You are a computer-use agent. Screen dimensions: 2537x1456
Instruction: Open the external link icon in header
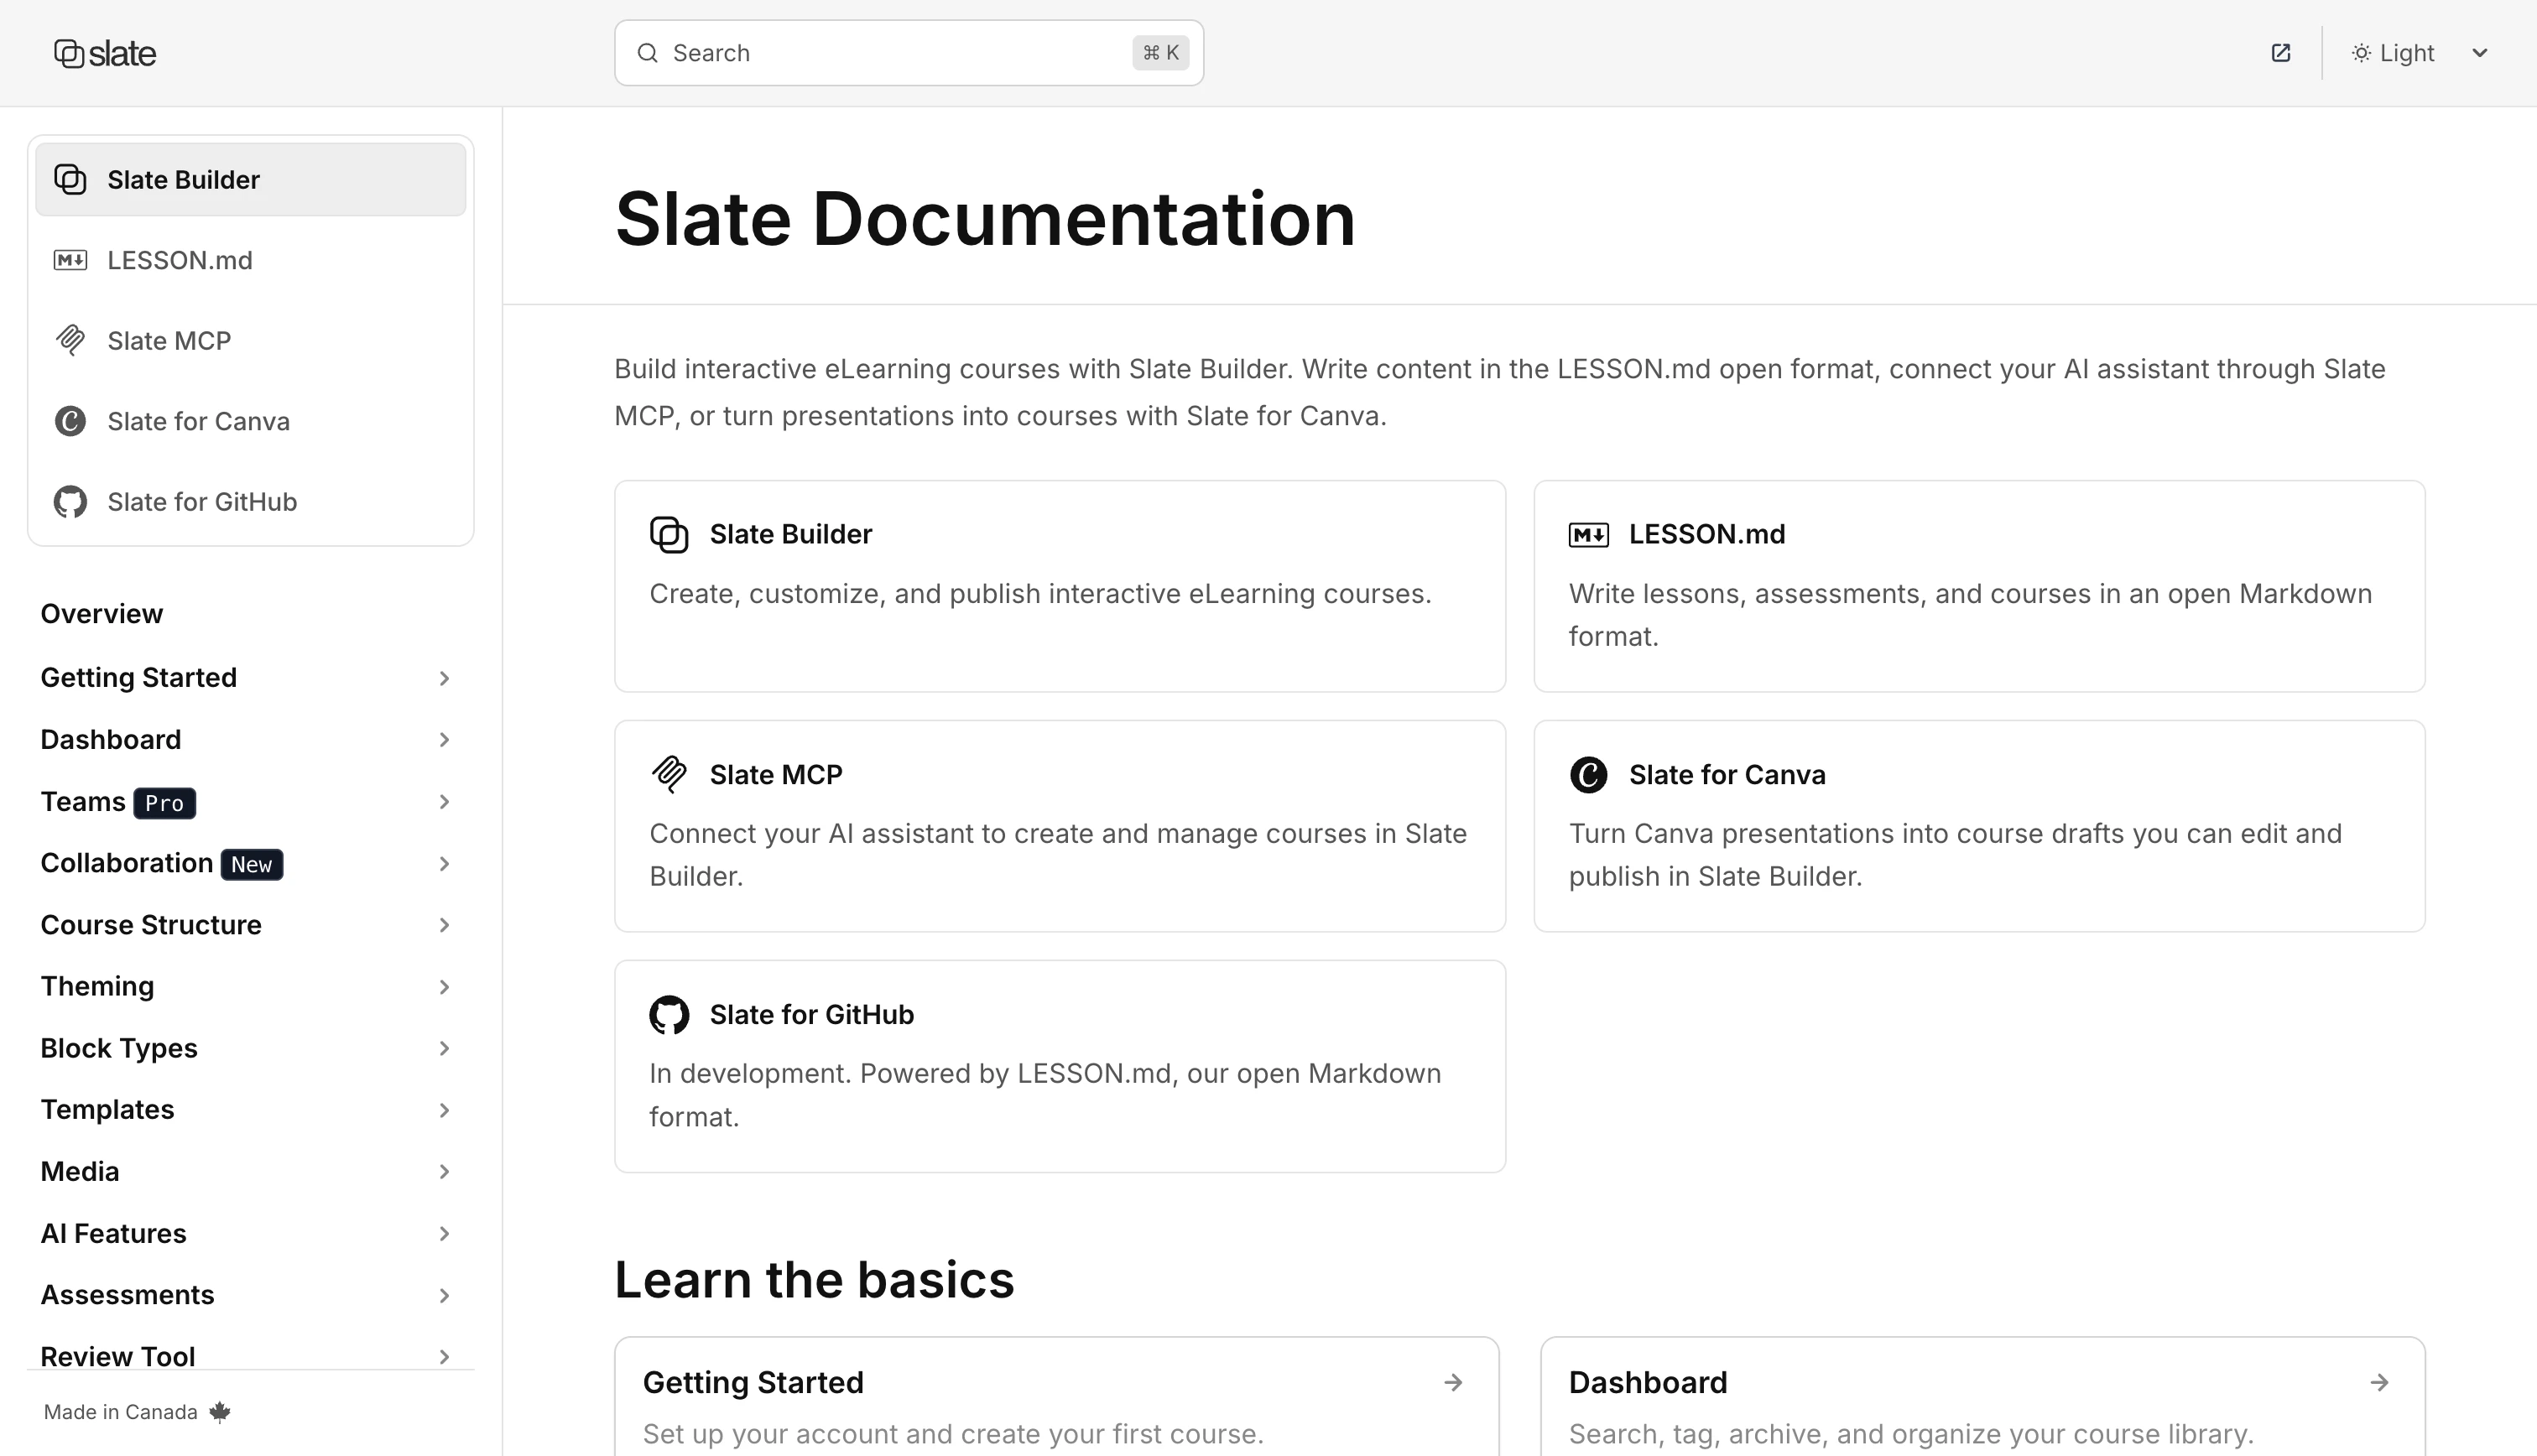[2281, 53]
